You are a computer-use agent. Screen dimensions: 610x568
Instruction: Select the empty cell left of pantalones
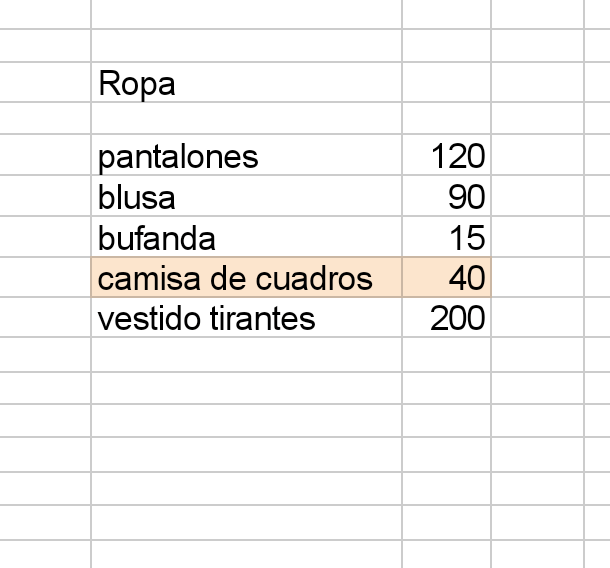[x=45, y=157]
